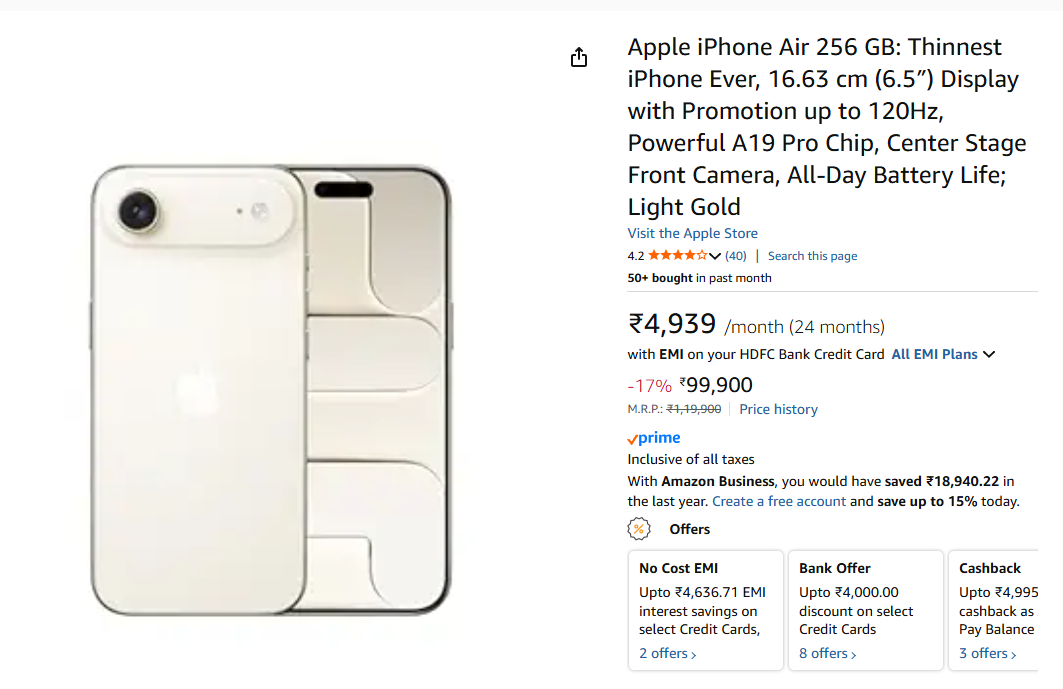Click the star rating icons
Image resolution: width=1063 pixels, height=689 pixels.
[x=677, y=256]
